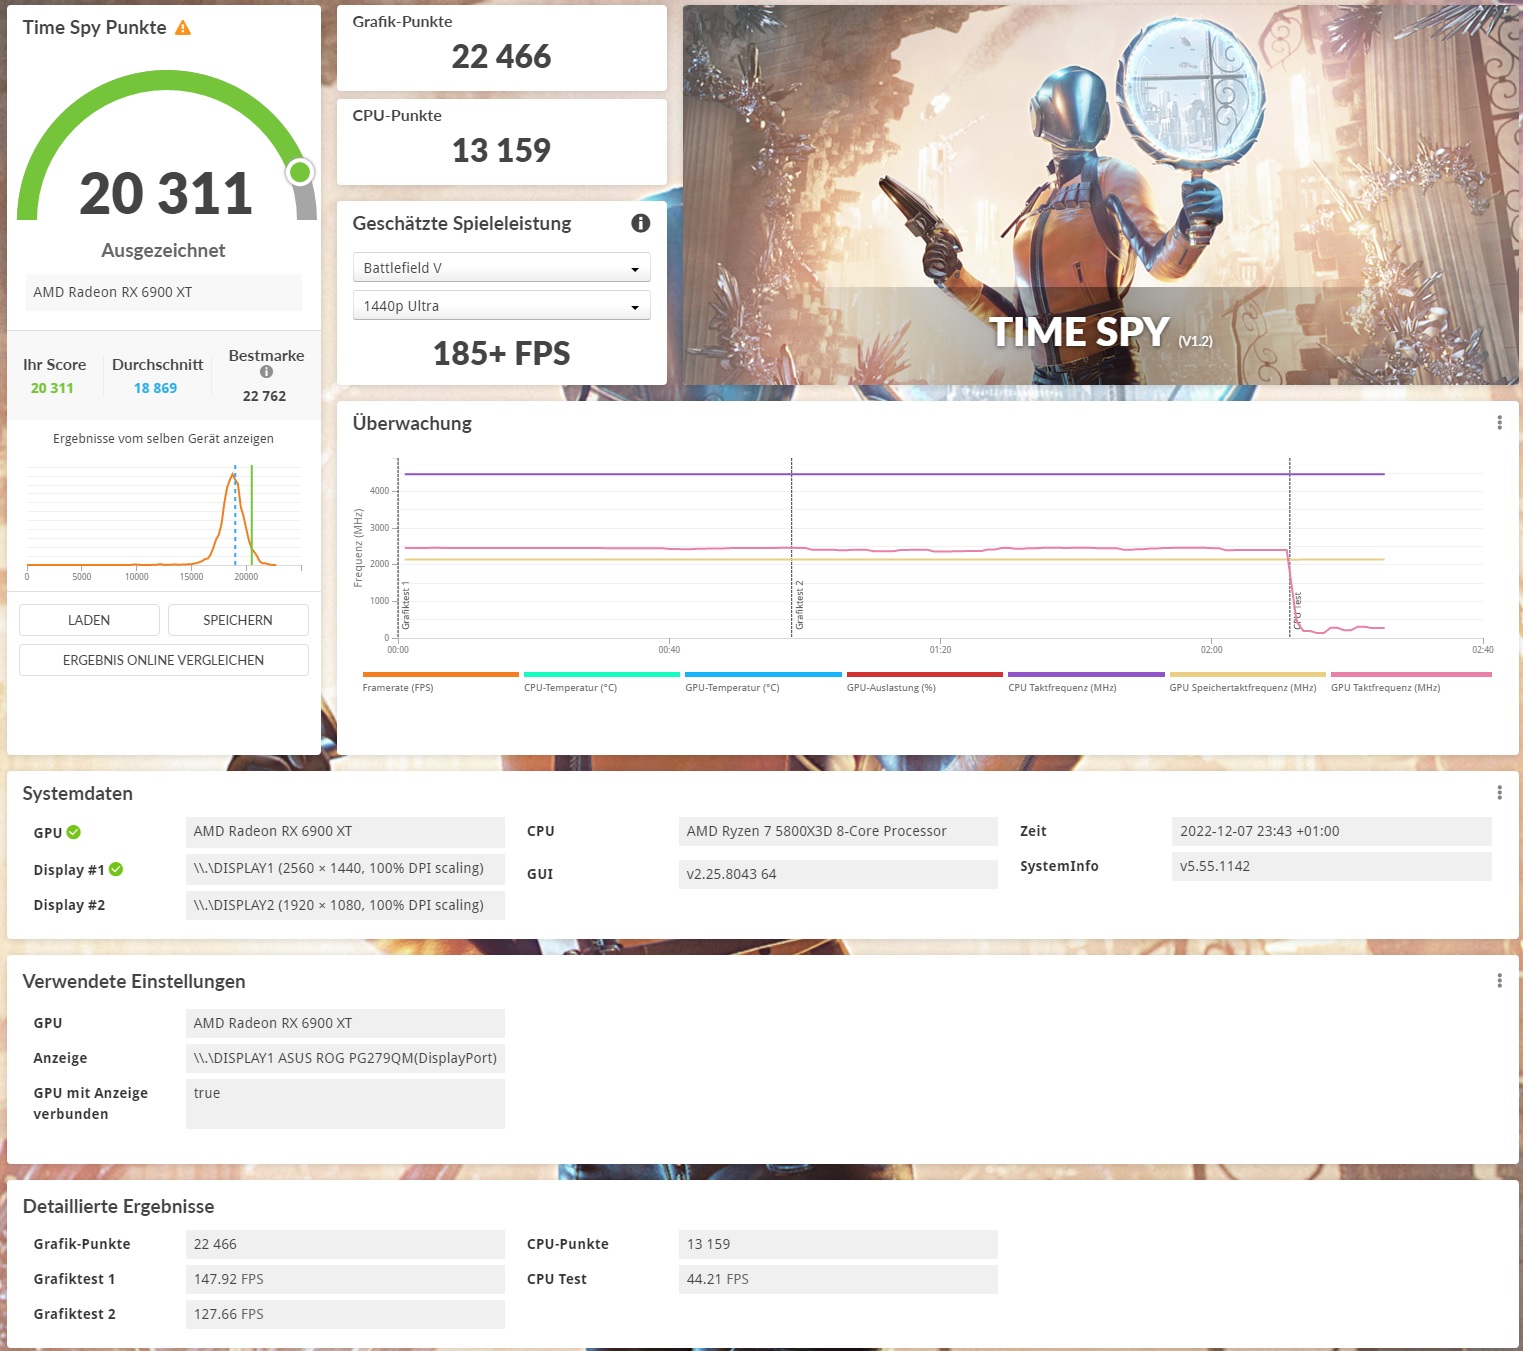Viewport: 1523px width, 1351px height.
Task: Click the GPU mit Anzeige verbunden true value
Action: pos(345,1104)
